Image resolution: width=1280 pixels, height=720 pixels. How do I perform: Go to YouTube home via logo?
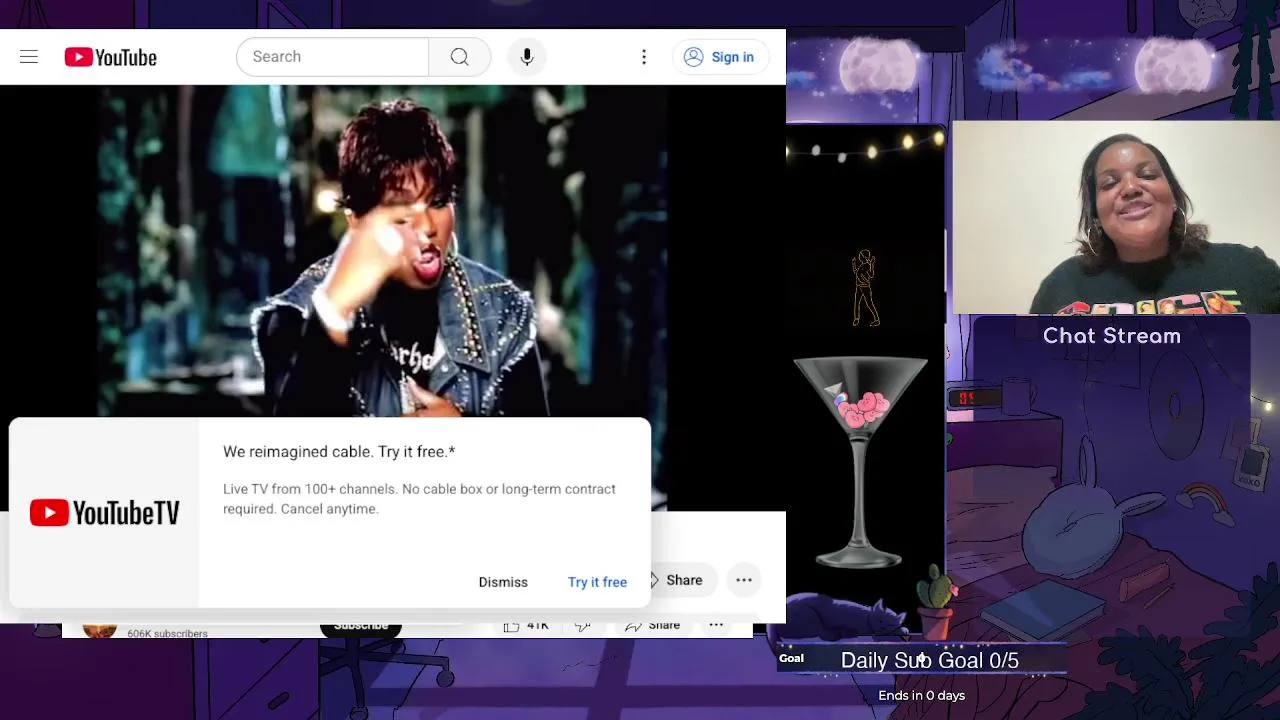(111, 57)
